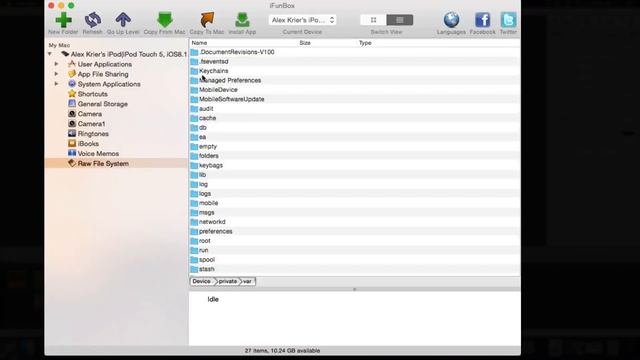Open the Current Device dropdown
This screenshot has height=360, width=640.
tap(302, 20)
